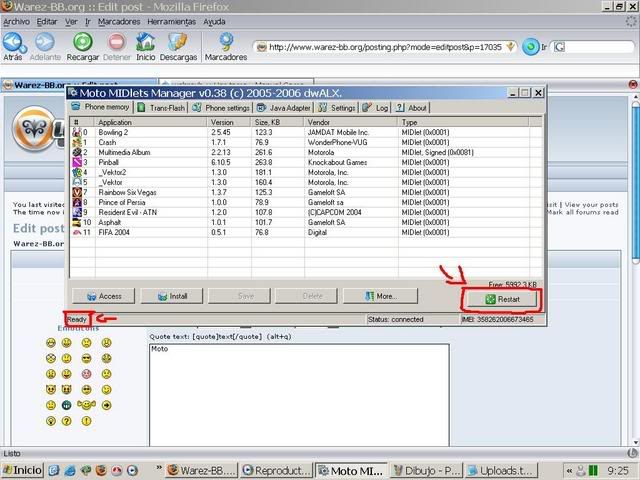The image size is (640, 480).
Task: Insert the arrow emoticon
Action: tap(106, 405)
